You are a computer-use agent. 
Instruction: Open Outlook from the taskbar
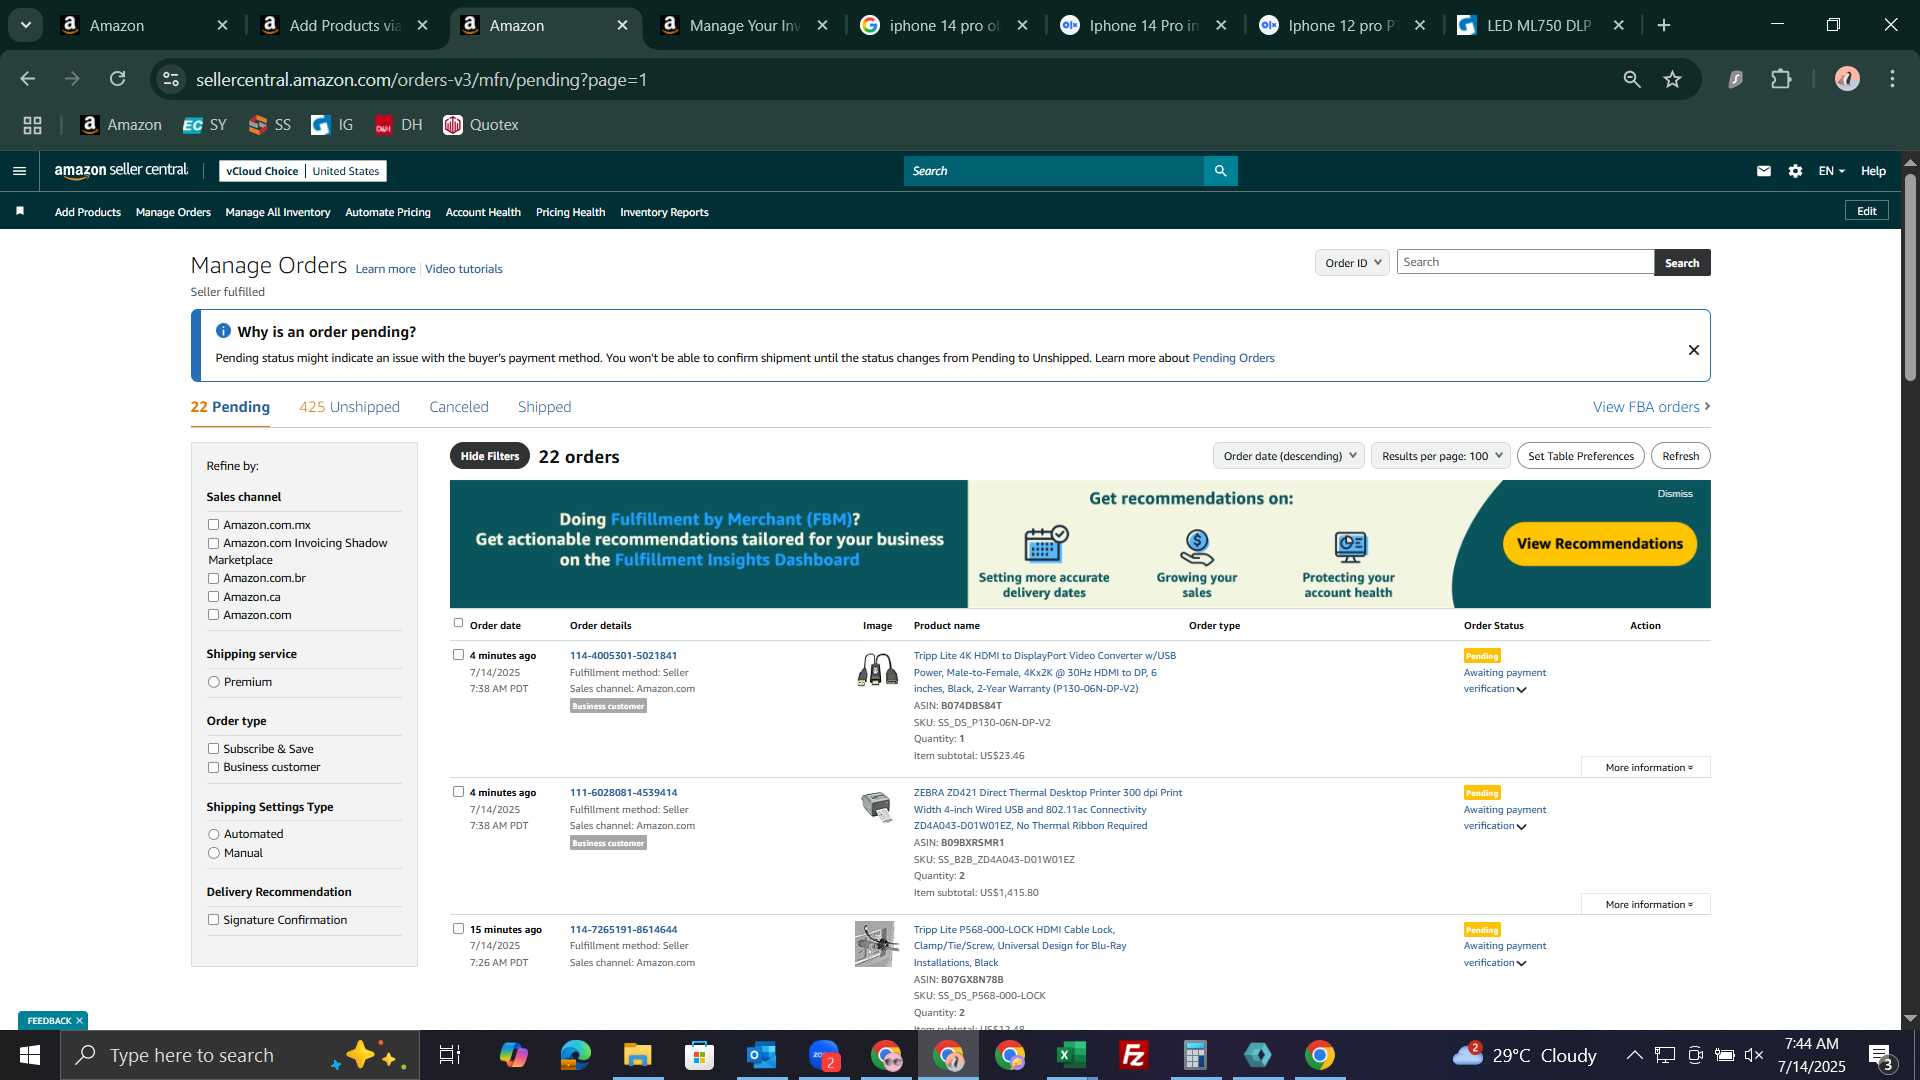point(762,1055)
